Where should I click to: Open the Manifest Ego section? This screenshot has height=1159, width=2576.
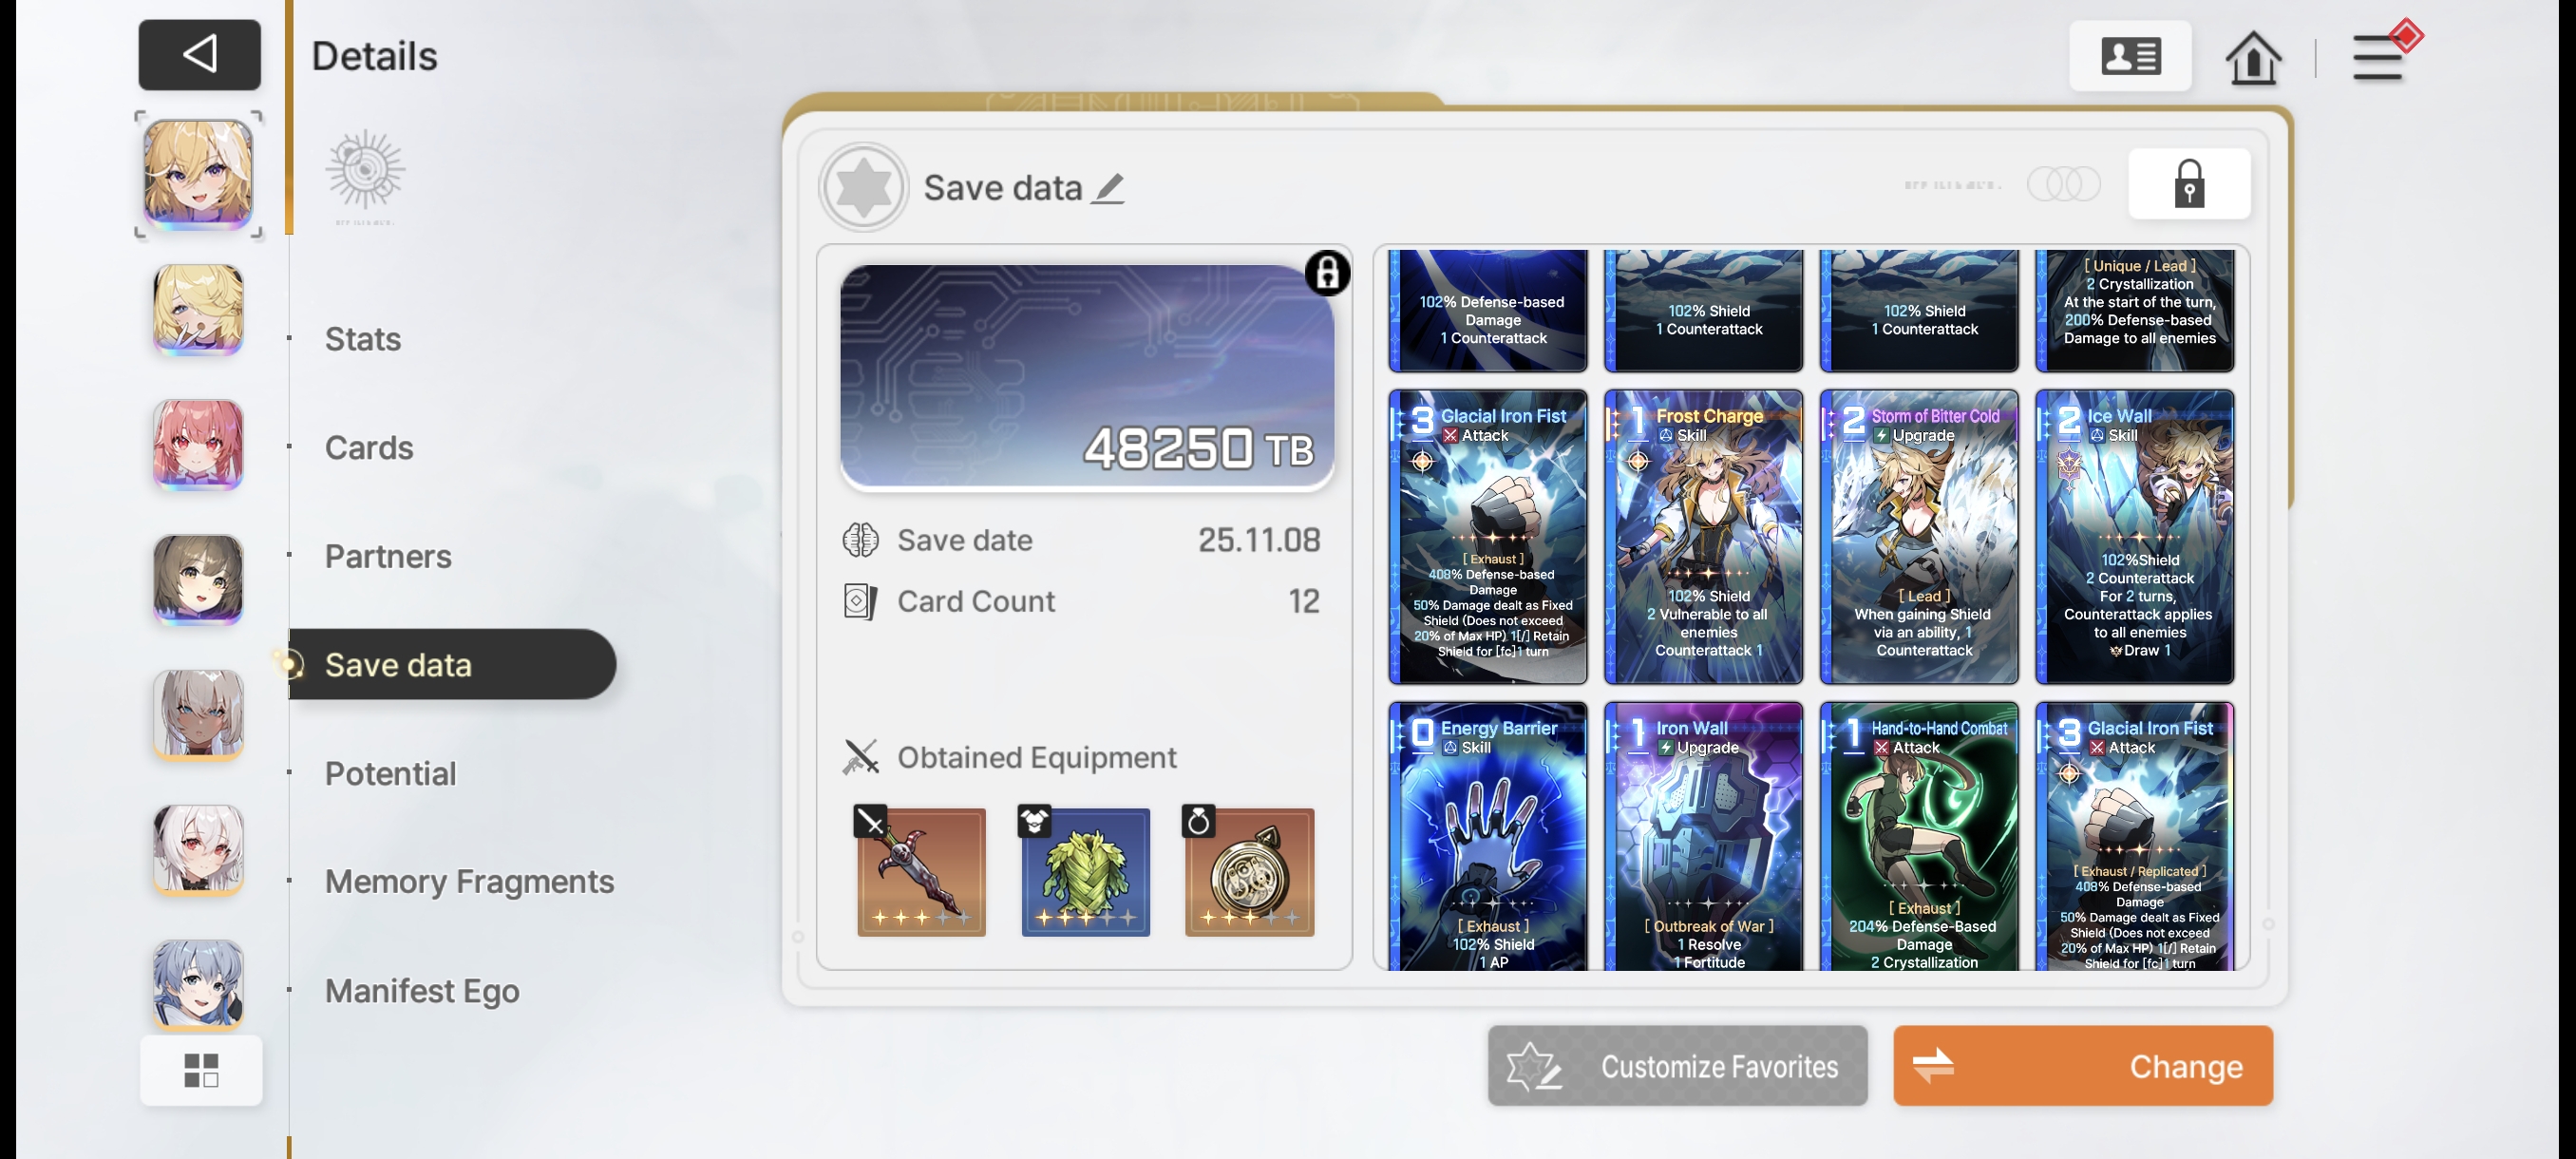[x=422, y=990]
